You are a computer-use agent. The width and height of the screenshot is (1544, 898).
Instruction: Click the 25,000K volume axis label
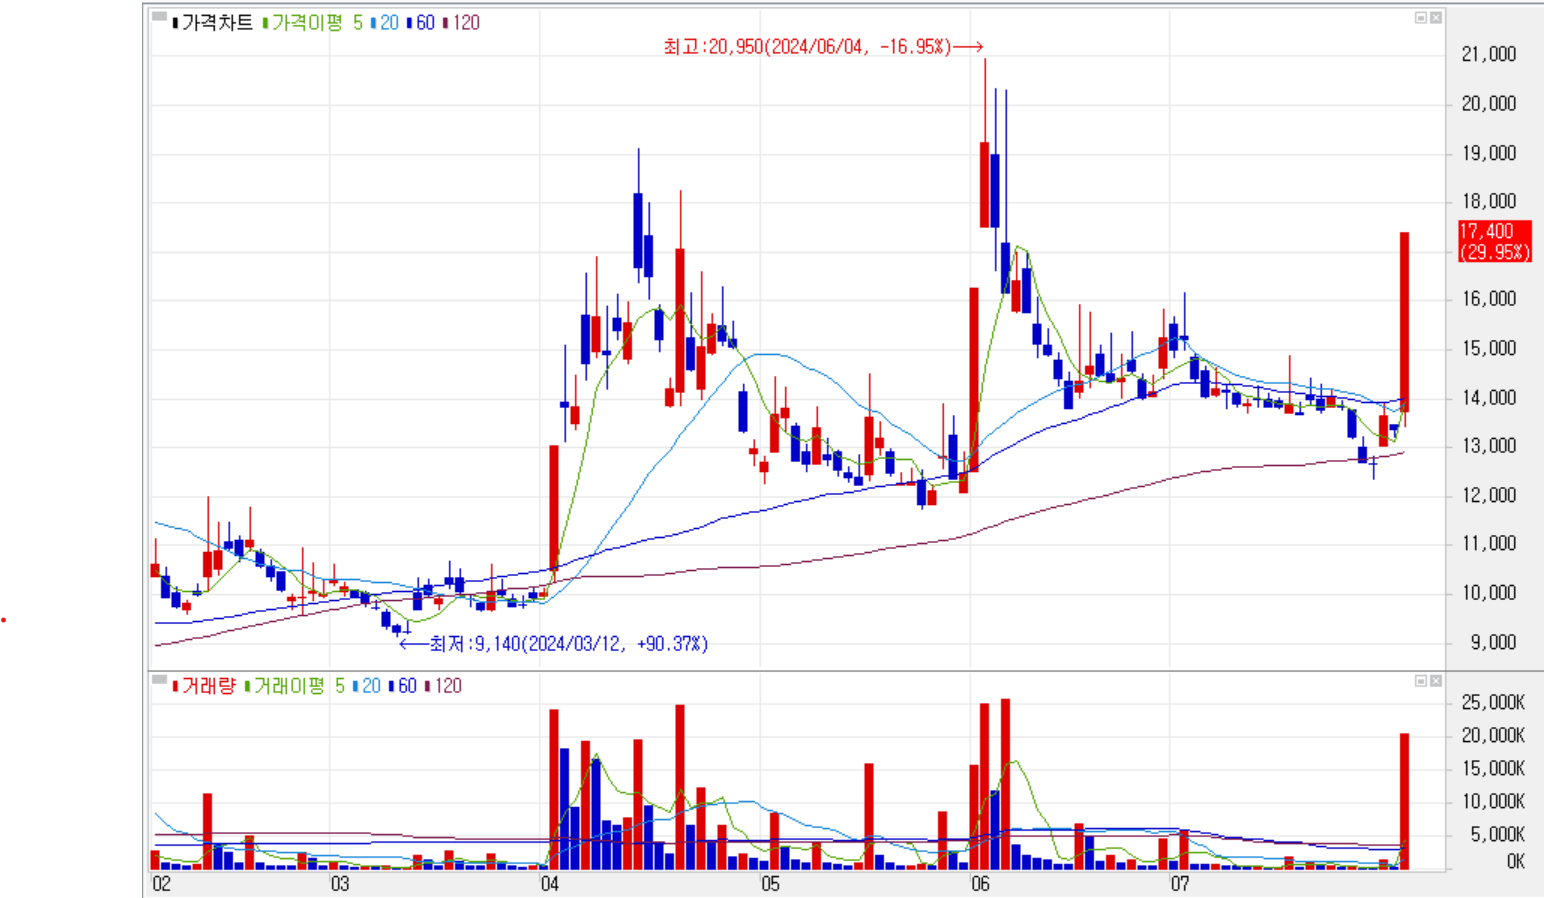pos(1493,703)
